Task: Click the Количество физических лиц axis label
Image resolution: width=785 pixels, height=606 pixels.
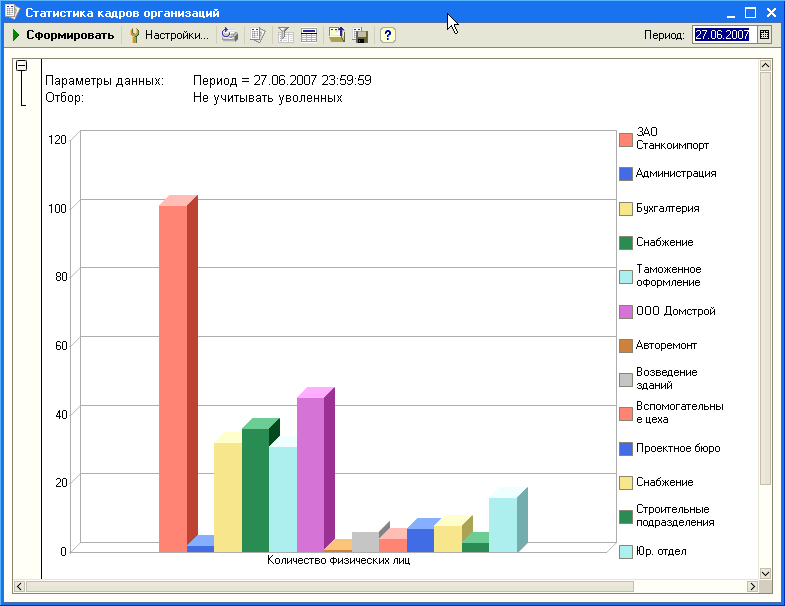Action: 338,560
